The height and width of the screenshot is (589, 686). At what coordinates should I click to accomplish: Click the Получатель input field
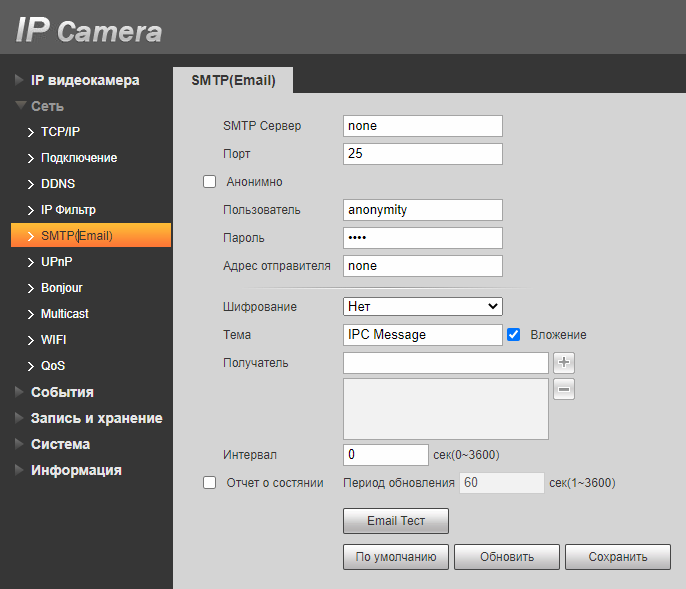(446, 363)
